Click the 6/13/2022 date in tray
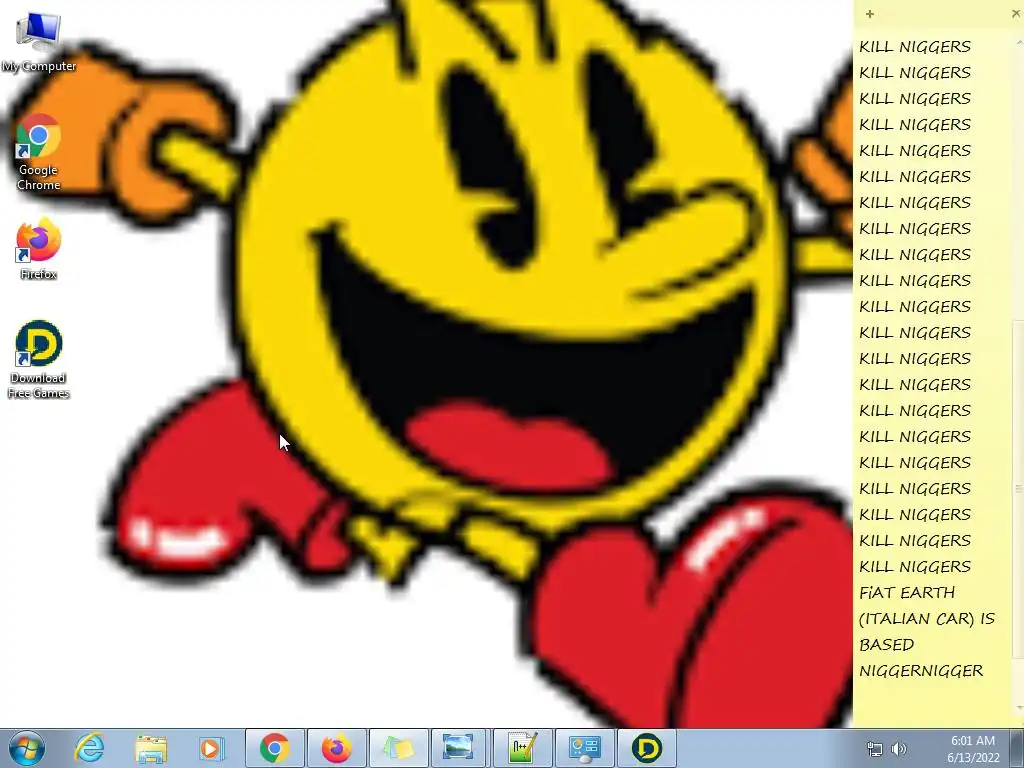 973,758
